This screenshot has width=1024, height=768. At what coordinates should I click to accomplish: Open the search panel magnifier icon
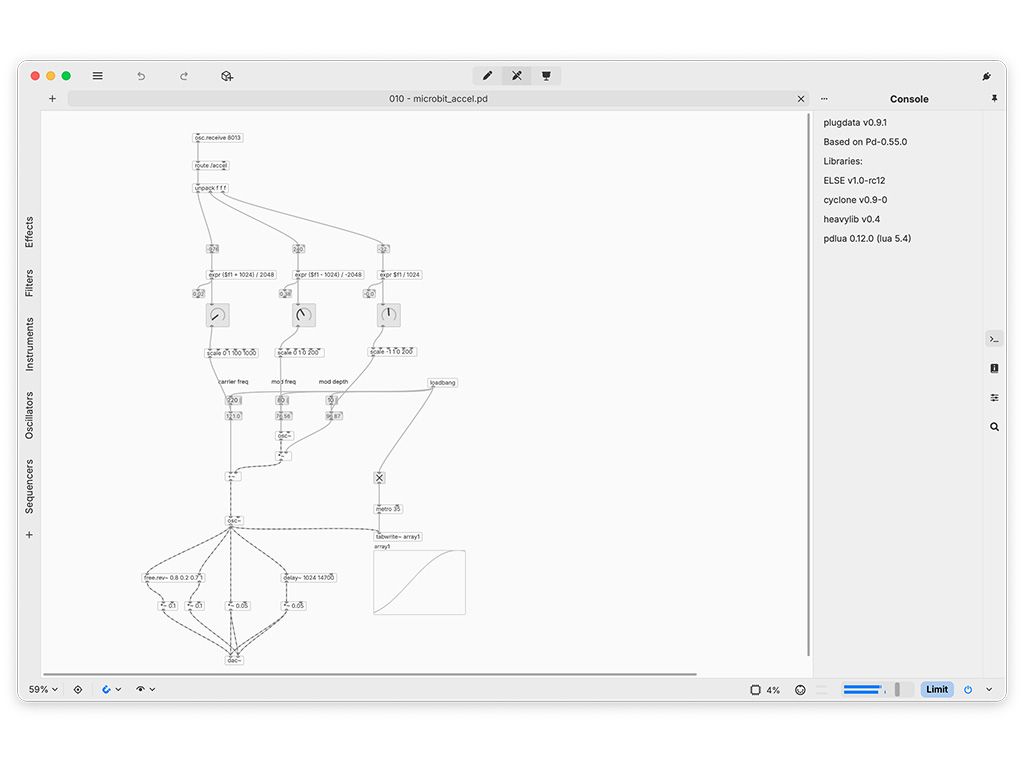pyautogui.click(x=994, y=426)
